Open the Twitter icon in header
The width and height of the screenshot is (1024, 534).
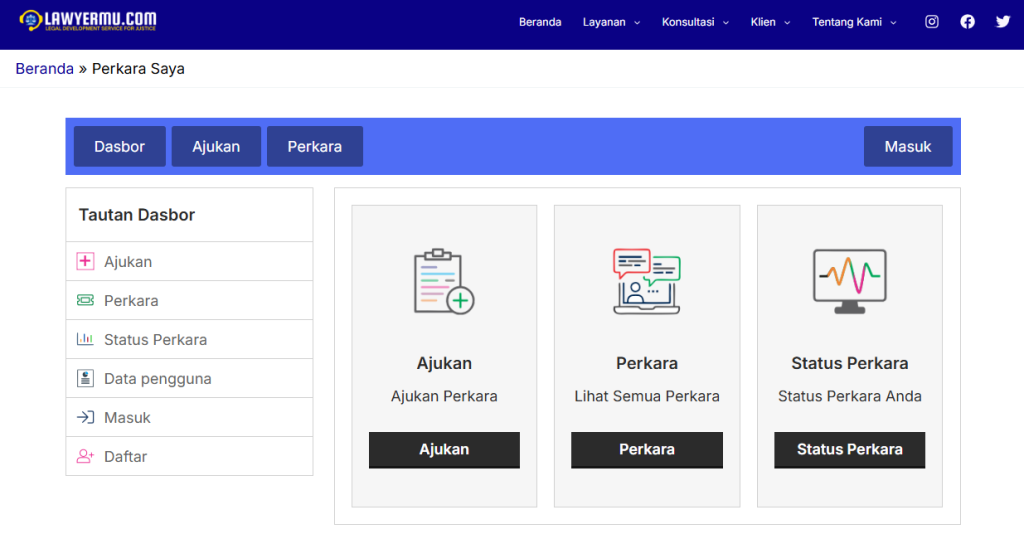coord(1003,22)
